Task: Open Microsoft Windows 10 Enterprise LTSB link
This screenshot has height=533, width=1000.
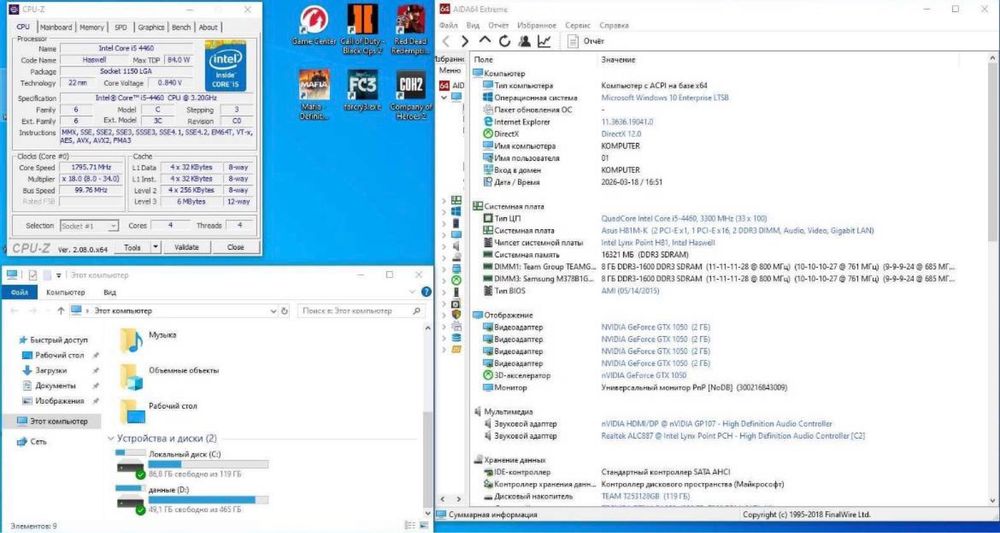Action: (665, 98)
